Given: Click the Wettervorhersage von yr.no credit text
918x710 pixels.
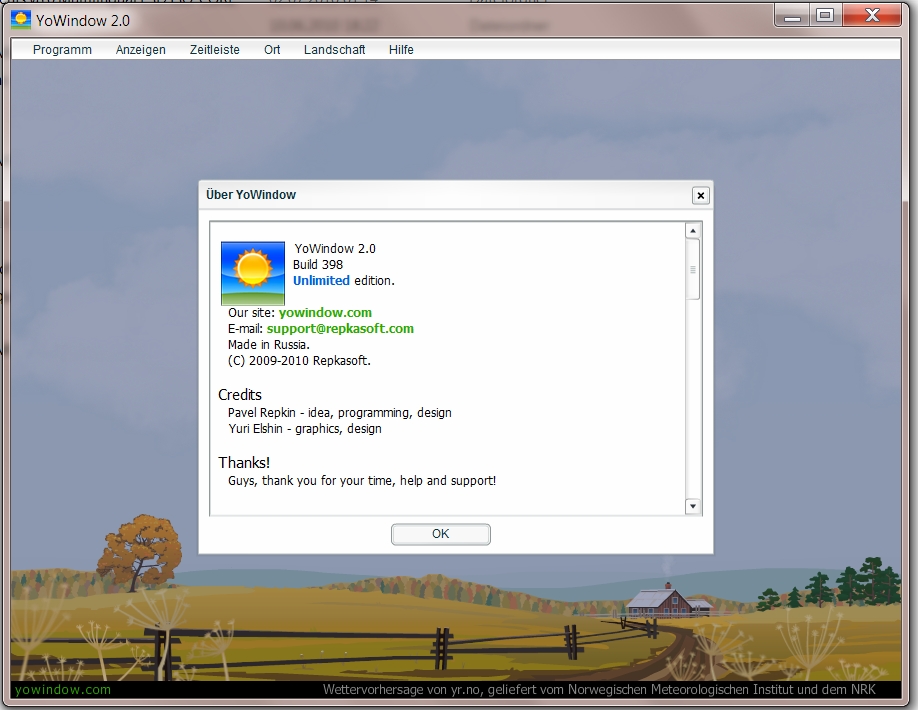Looking at the screenshot, I should pyautogui.click(x=599, y=690).
